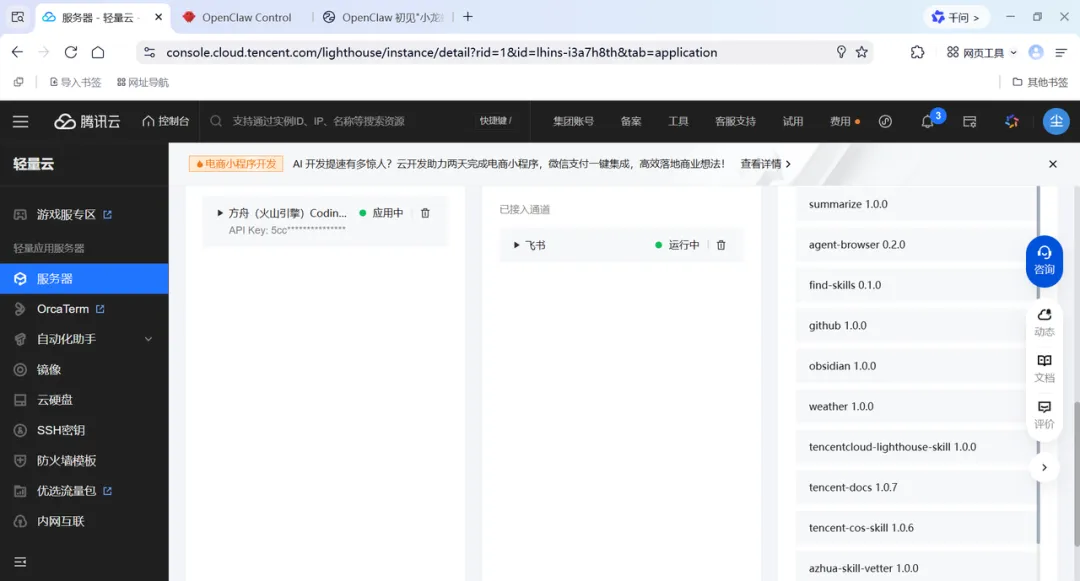
Task: Open the user account avatar
Action: (1056, 121)
